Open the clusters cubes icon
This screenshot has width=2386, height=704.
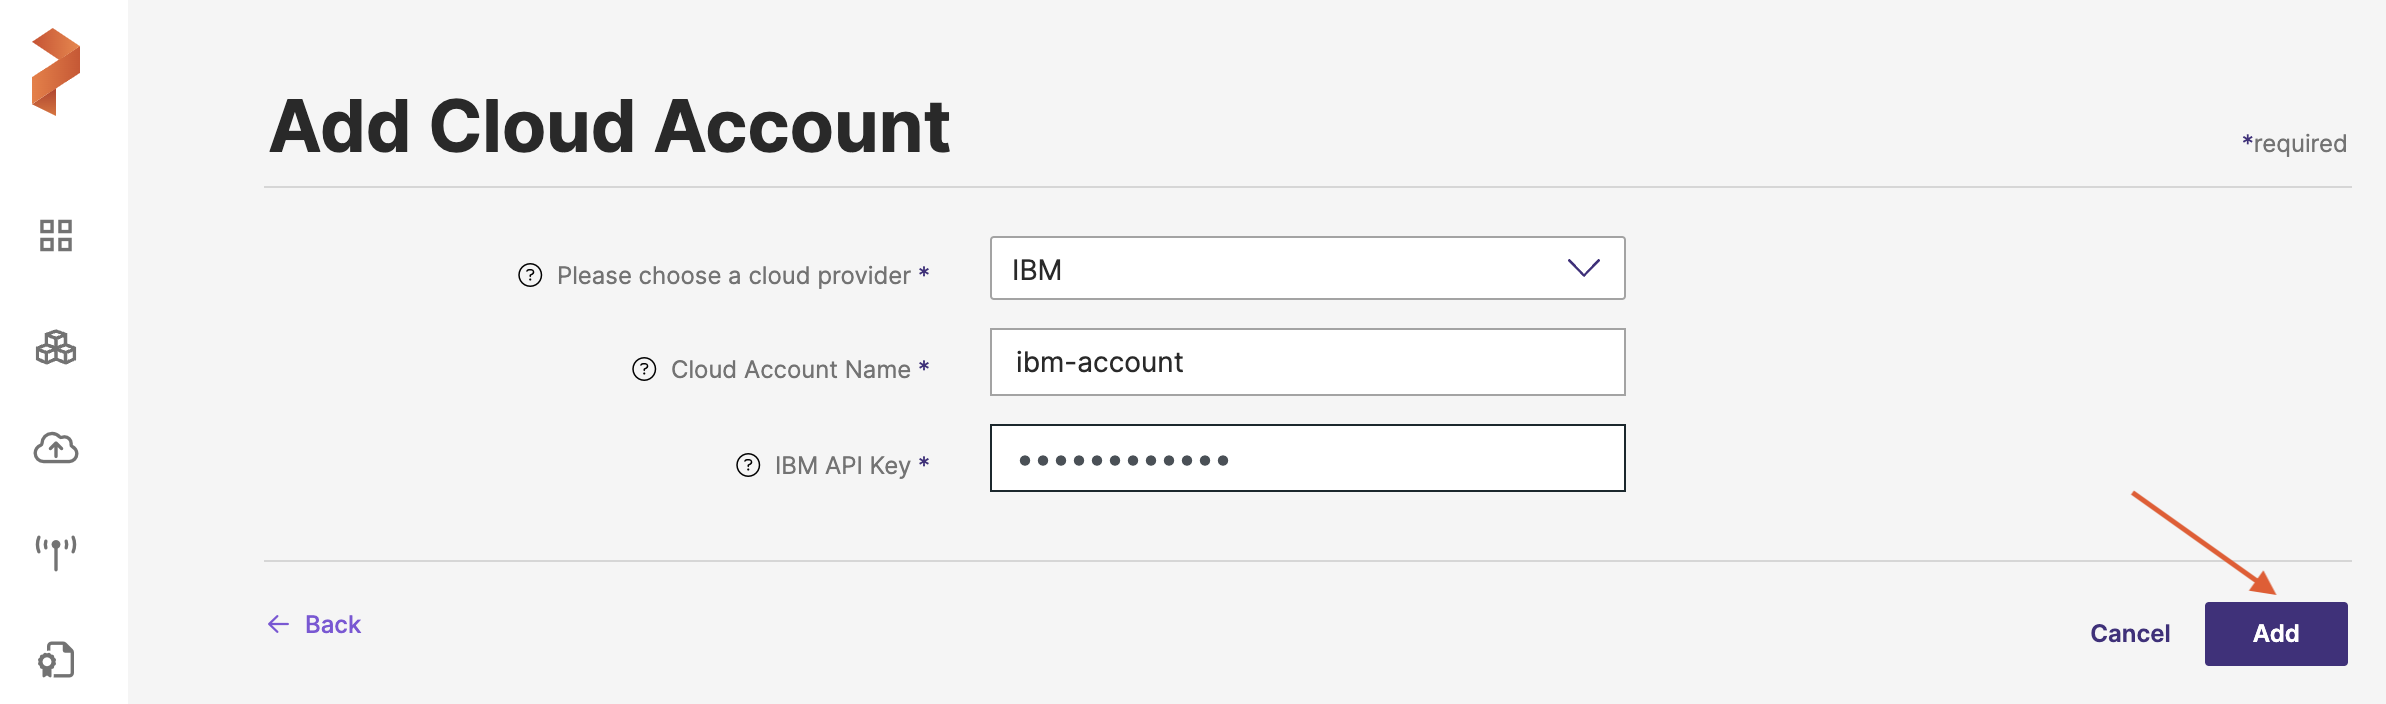pos(56,348)
